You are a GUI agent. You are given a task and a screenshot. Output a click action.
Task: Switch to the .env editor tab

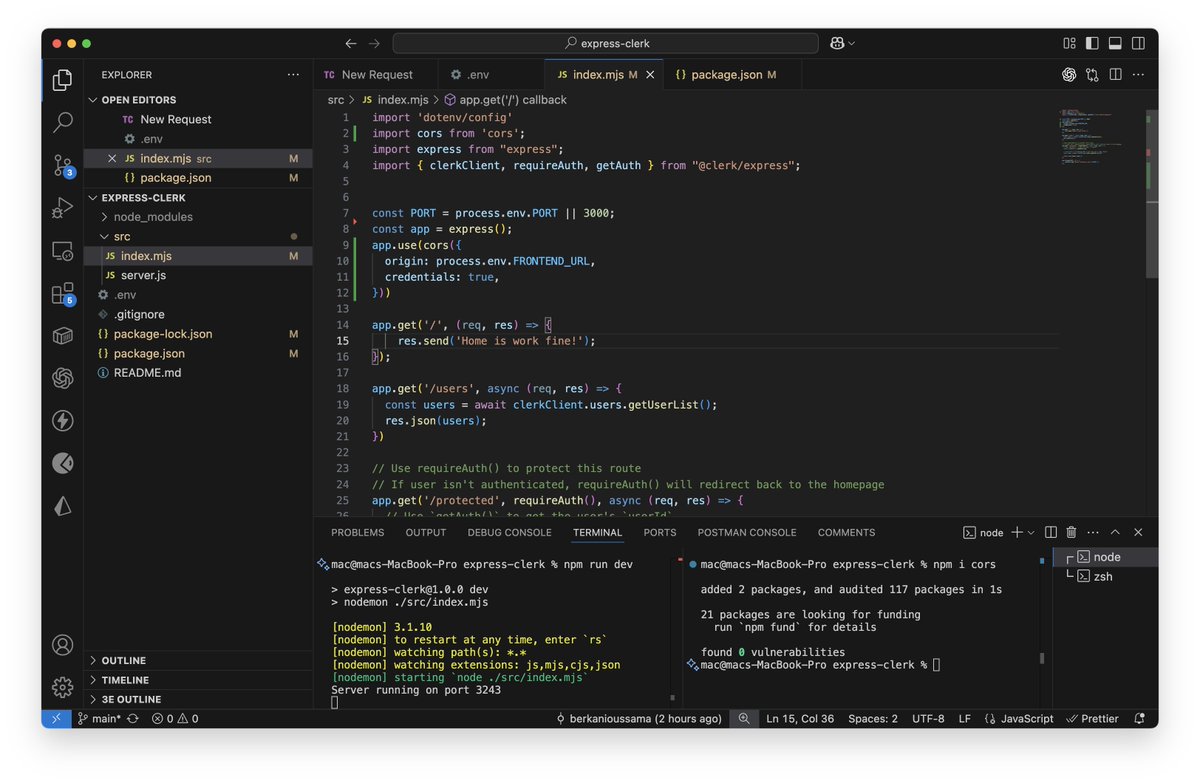(x=491, y=75)
